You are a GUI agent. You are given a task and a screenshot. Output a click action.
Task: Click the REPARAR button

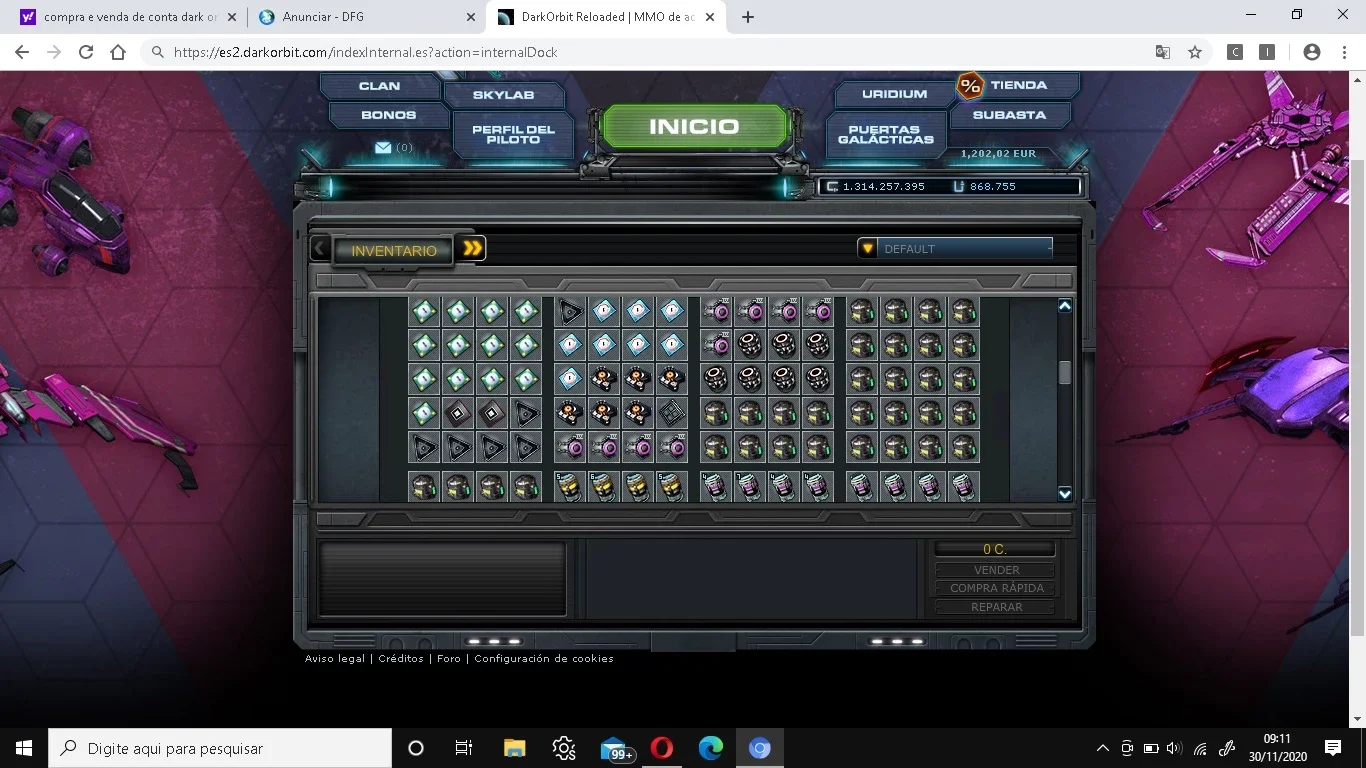pyautogui.click(x=996, y=607)
